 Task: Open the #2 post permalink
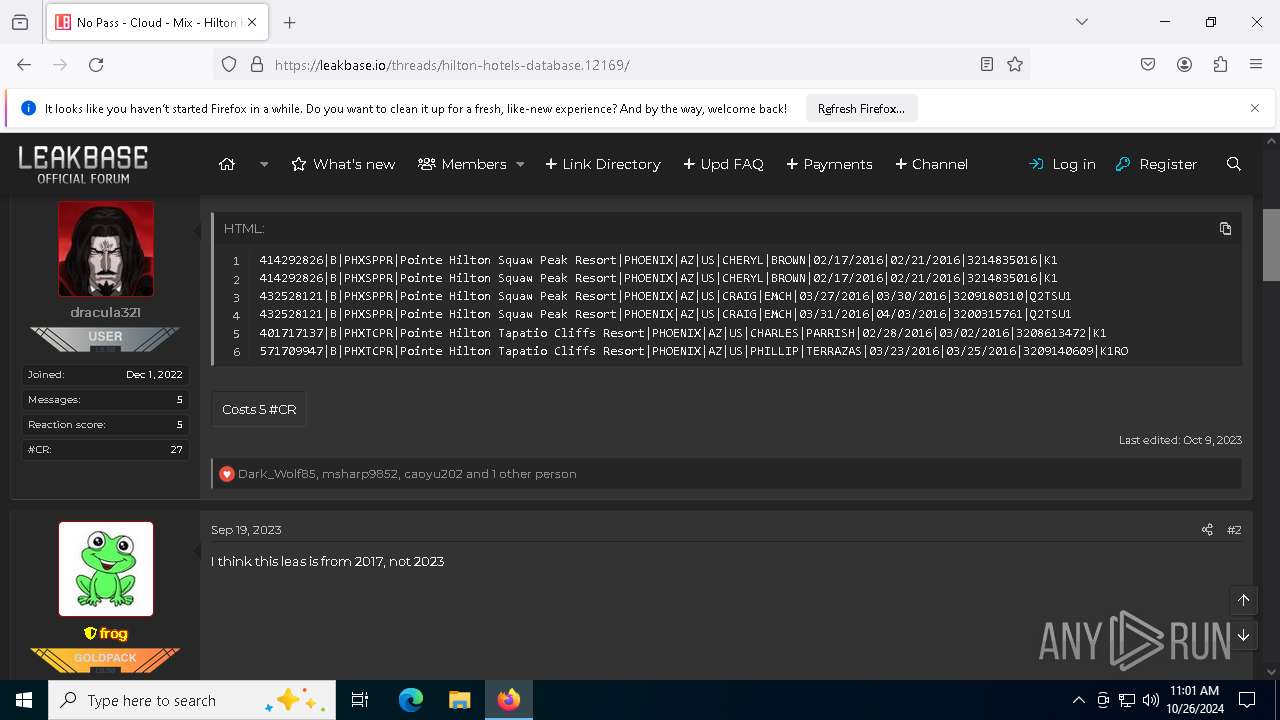[1234, 530]
